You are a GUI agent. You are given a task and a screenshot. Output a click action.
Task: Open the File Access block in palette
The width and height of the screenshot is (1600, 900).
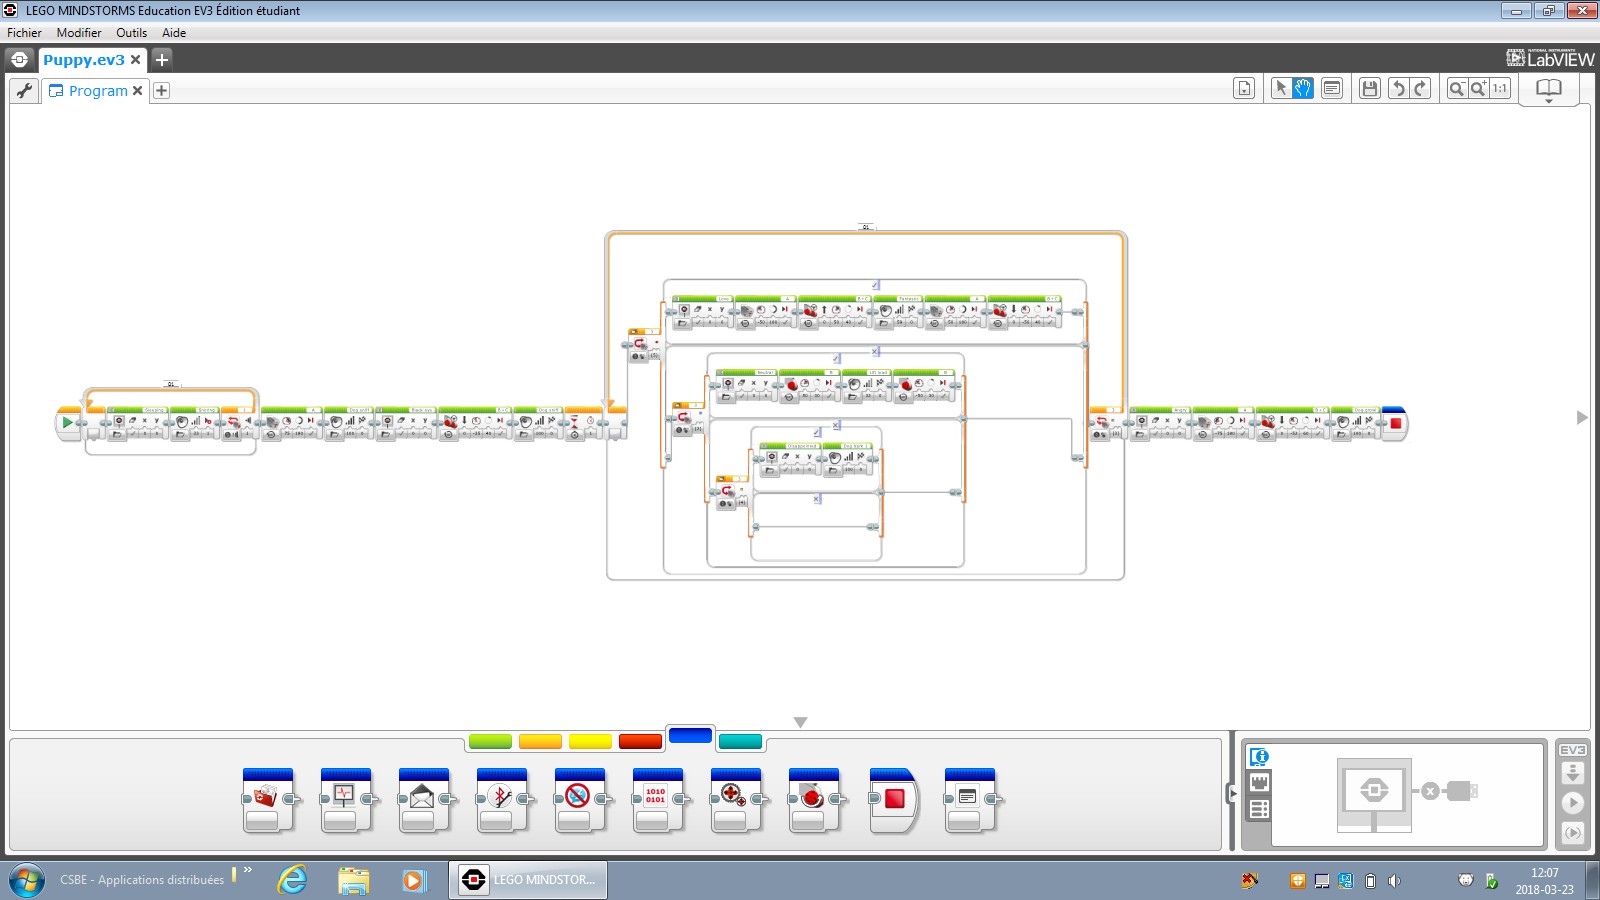268,800
